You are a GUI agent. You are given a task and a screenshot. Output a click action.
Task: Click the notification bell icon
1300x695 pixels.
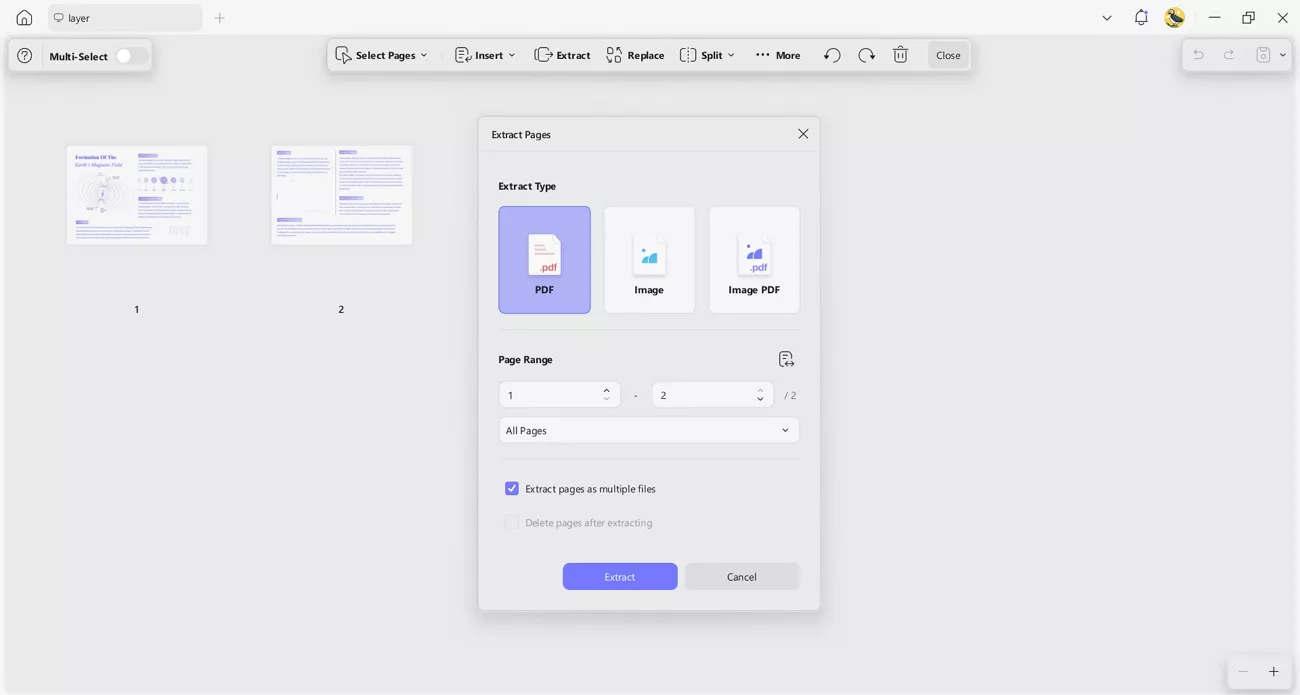[x=1140, y=17]
